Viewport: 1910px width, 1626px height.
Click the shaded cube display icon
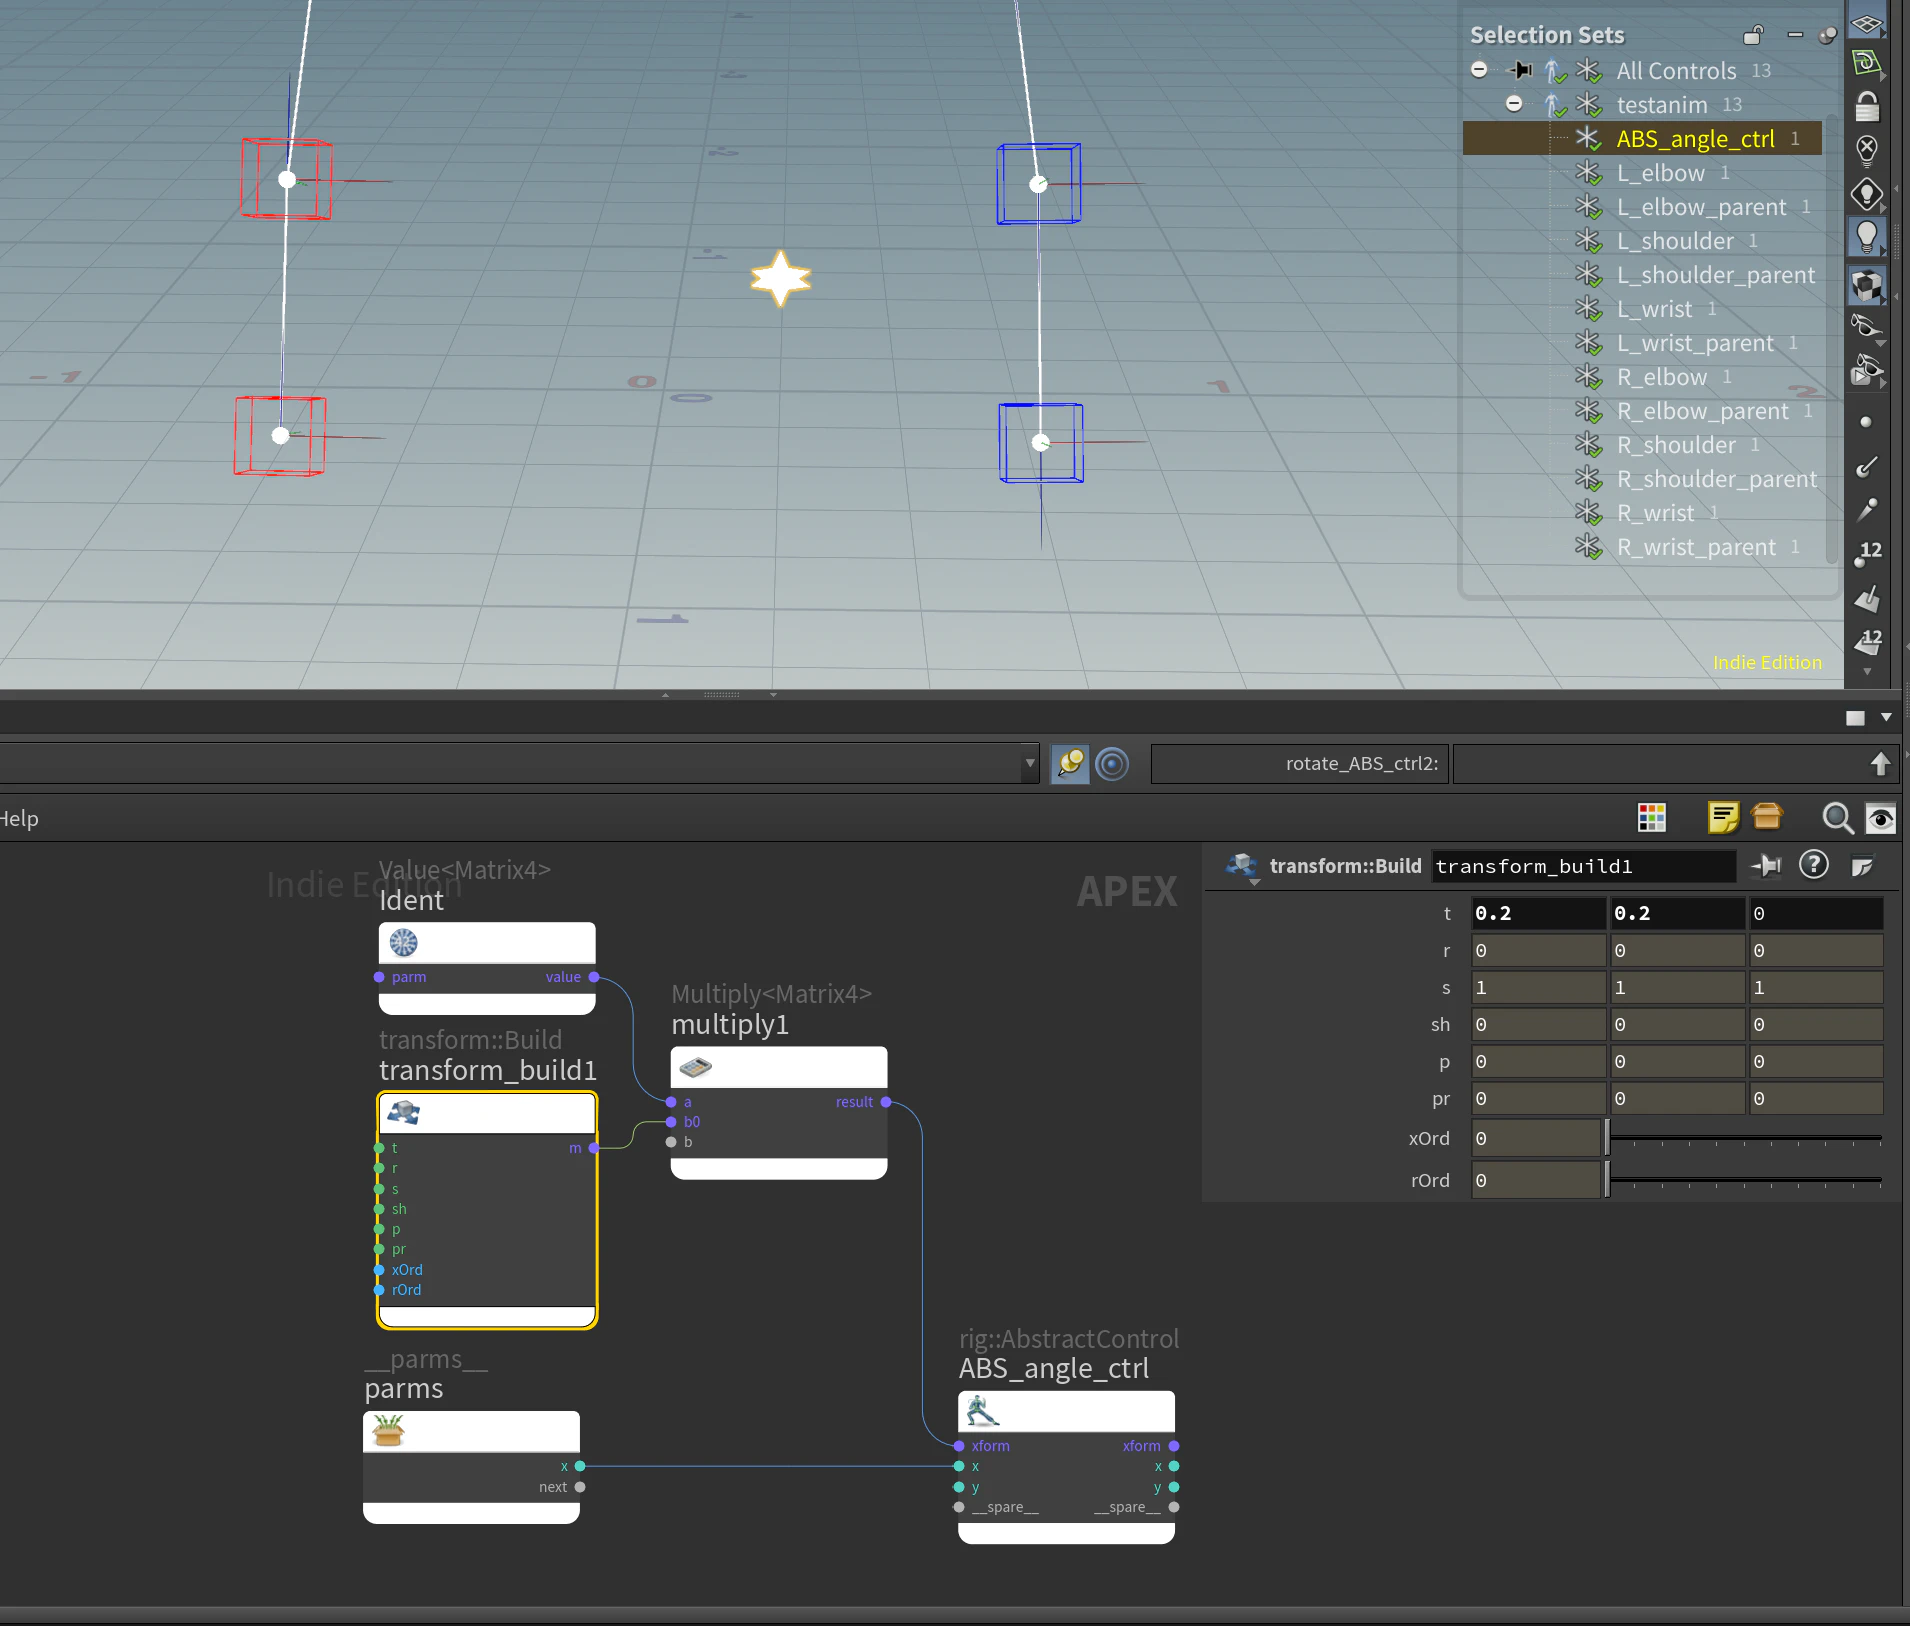[1867, 286]
